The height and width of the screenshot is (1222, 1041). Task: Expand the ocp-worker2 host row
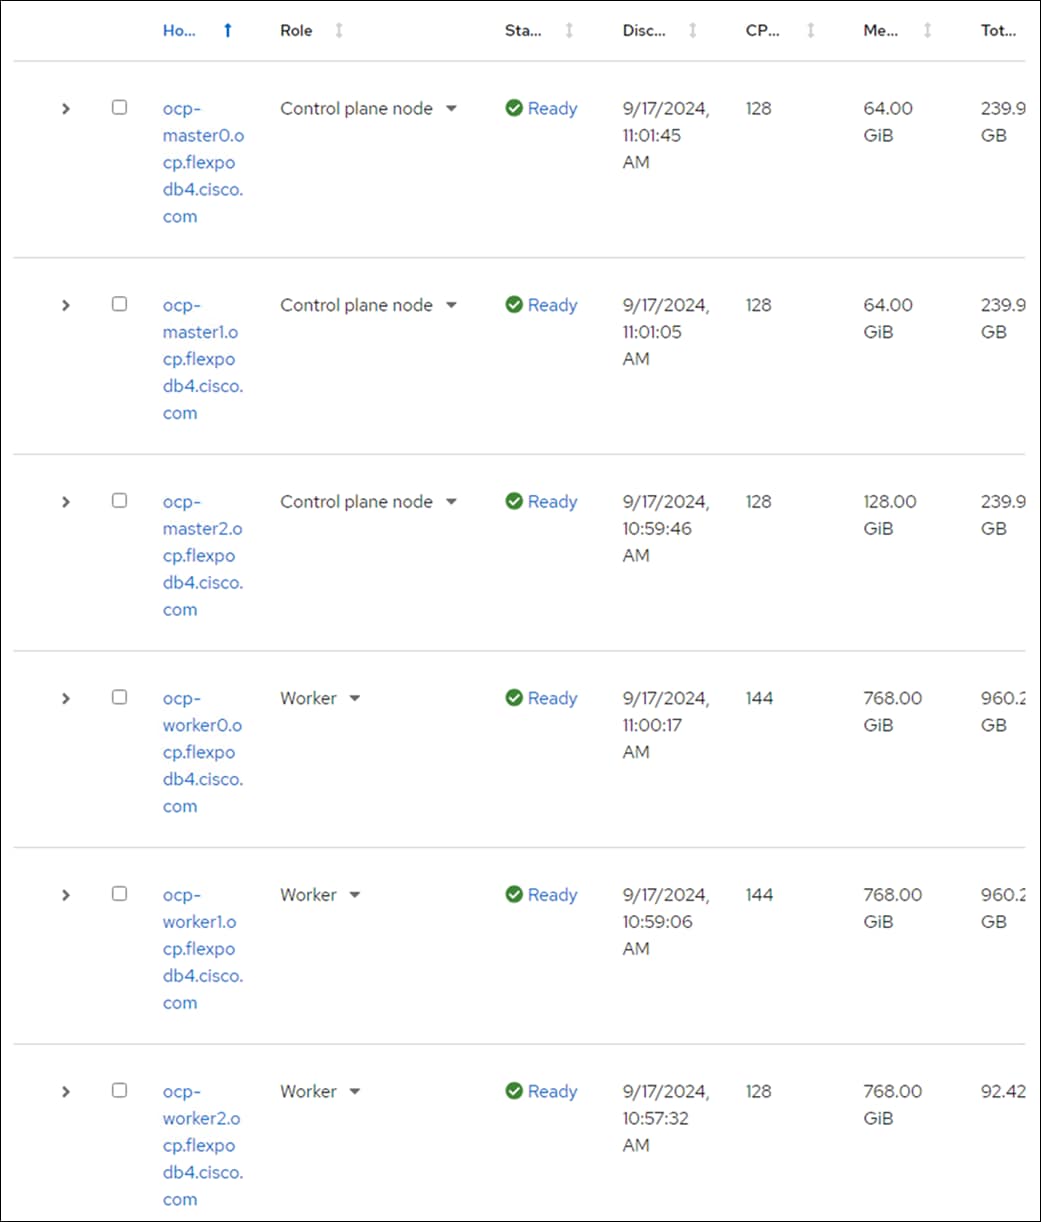pyautogui.click(x=66, y=1091)
